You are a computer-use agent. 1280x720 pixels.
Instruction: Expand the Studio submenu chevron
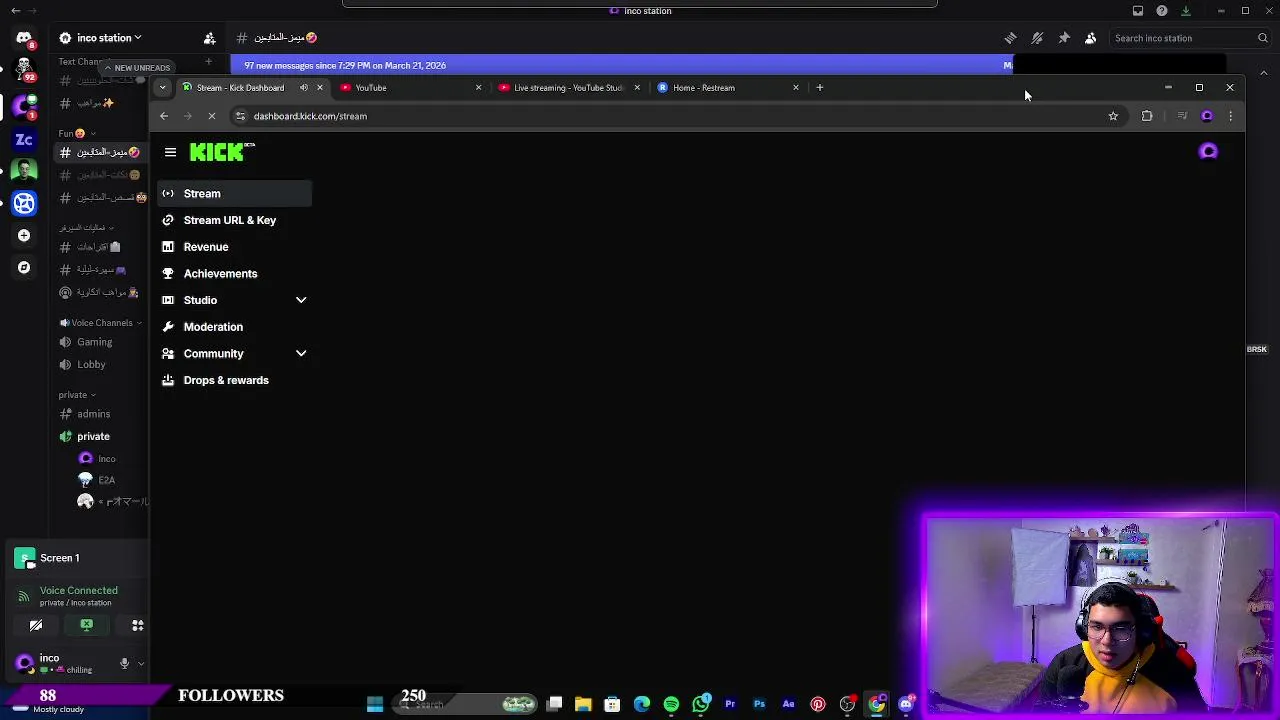click(x=300, y=300)
